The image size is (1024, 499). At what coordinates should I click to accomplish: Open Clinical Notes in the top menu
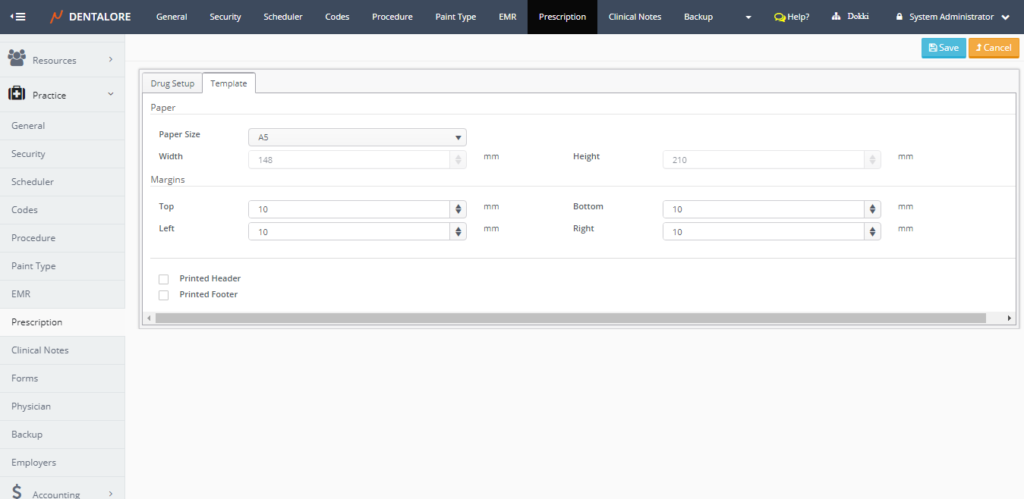pos(635,17)
